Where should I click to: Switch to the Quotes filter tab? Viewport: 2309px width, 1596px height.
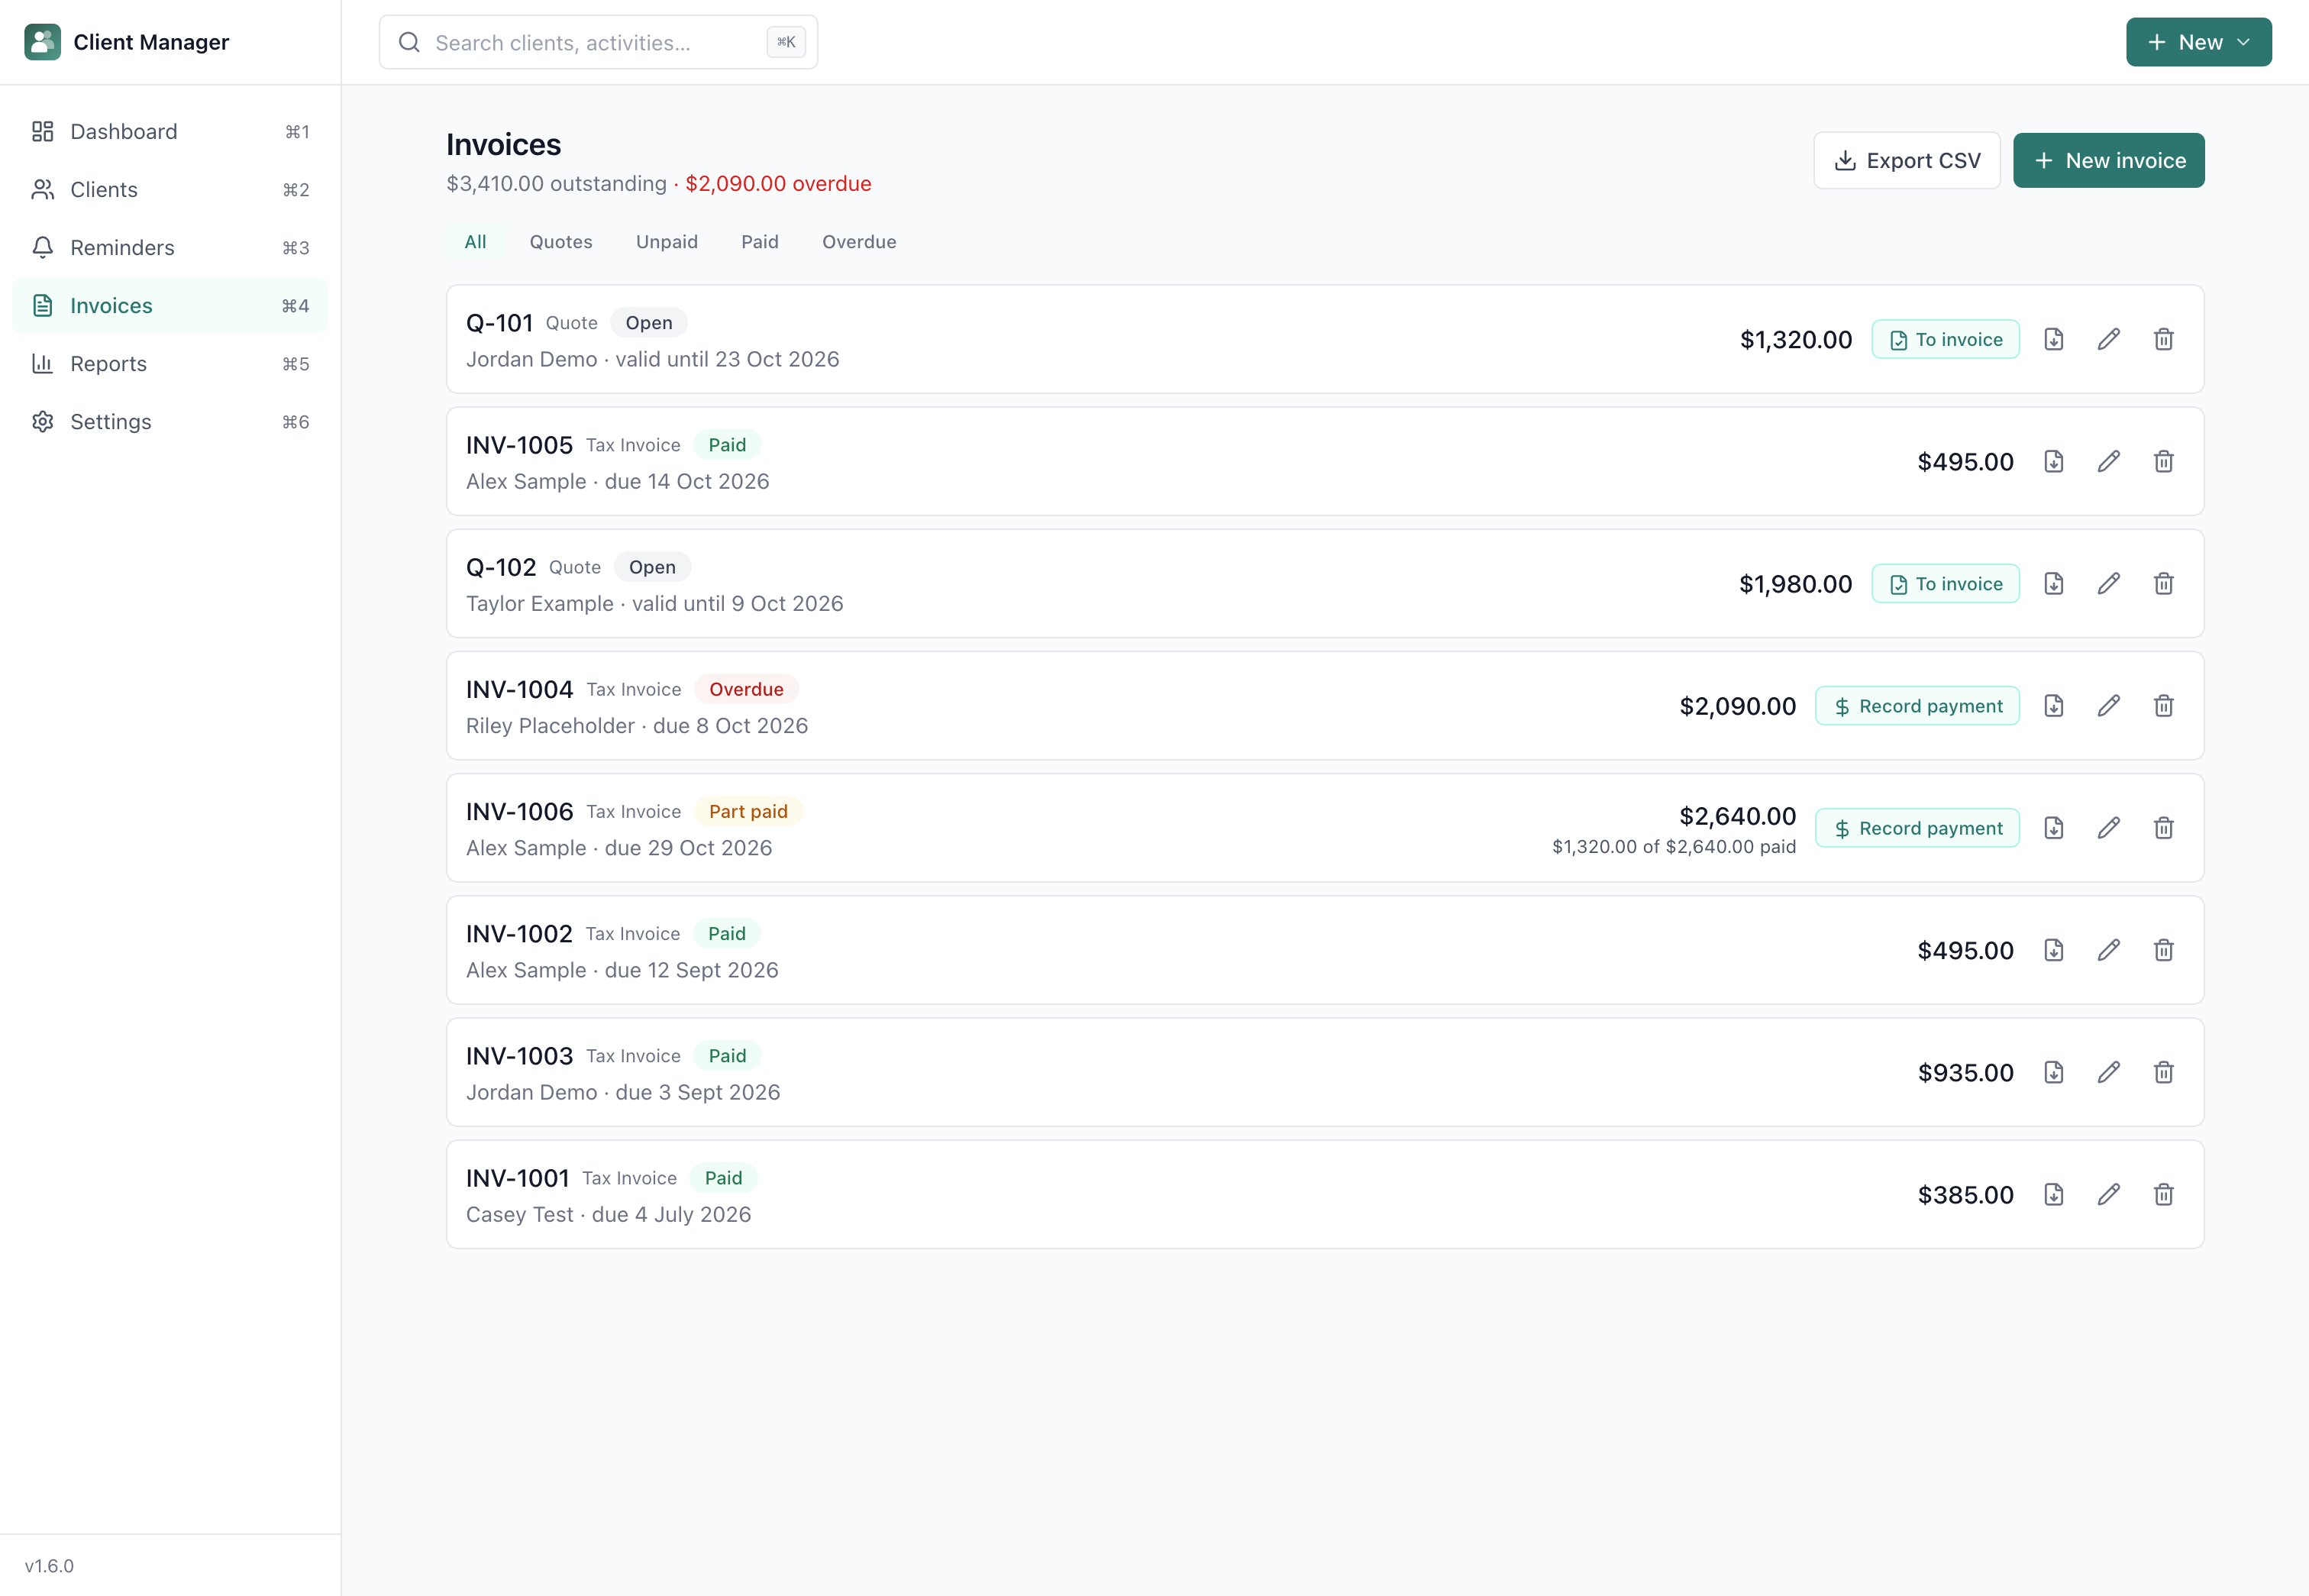click(561, 242)
